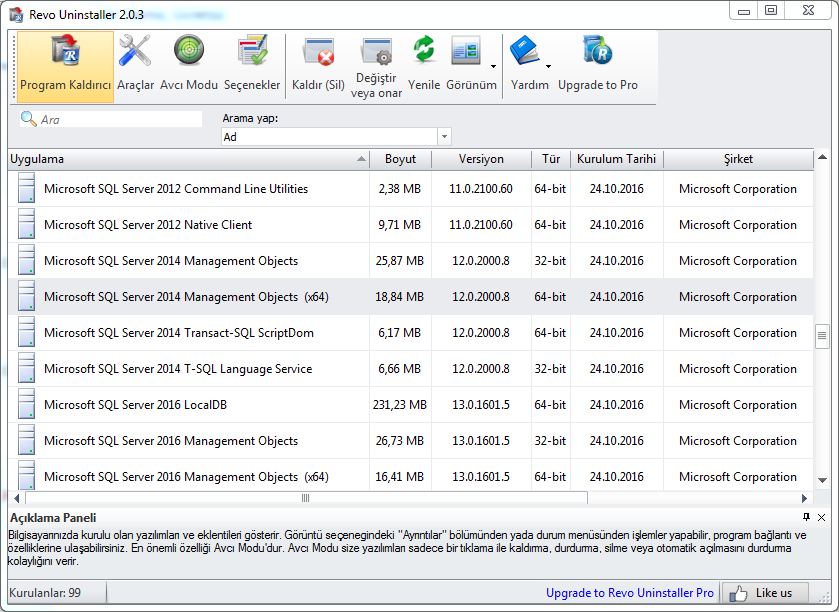
Task: Click the 16,41 MB size cell
Action: (400, 477)
